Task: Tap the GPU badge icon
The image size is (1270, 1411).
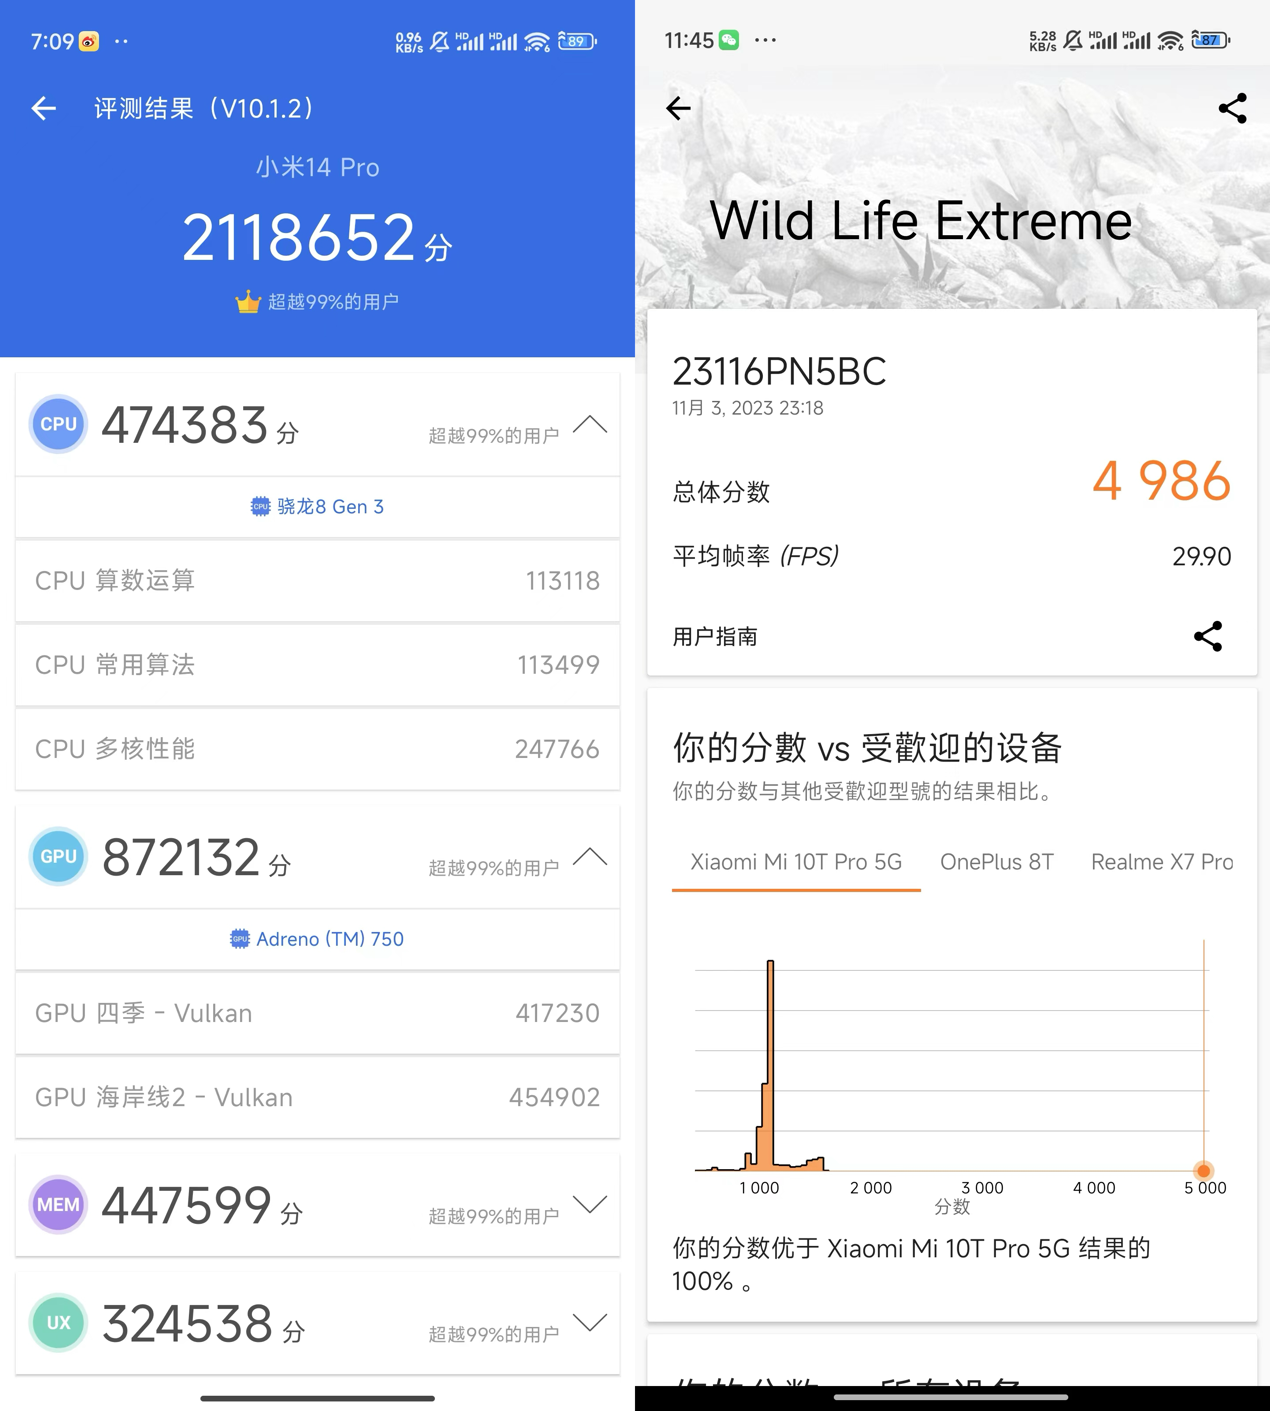Action: [58, 857]
